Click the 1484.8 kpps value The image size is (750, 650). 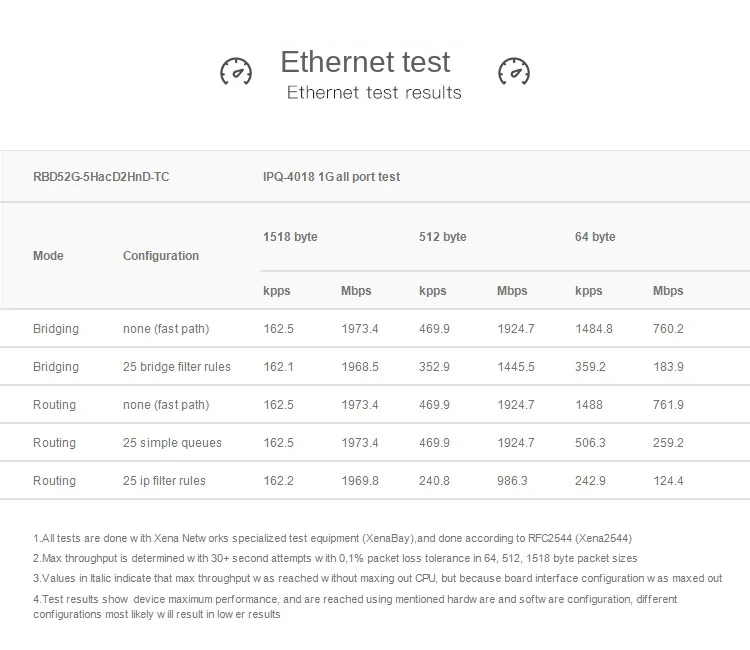pyautogui.click(x=594, y=329)
